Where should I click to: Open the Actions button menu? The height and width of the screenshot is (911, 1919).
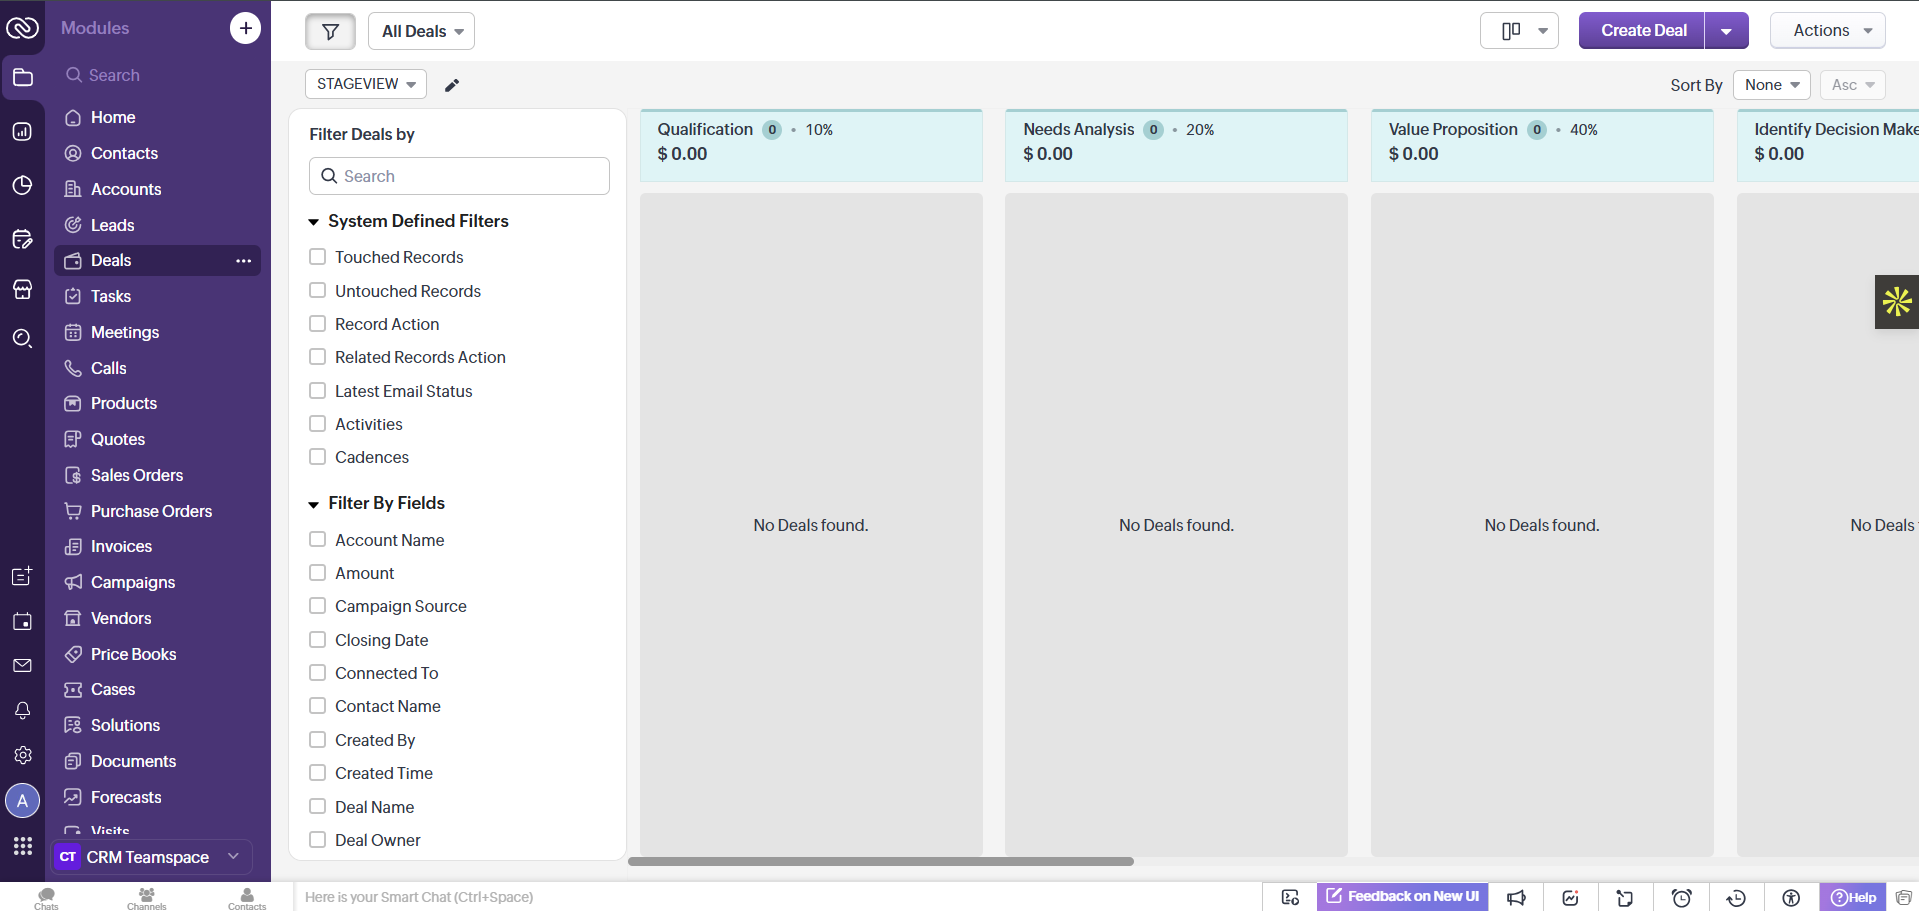coord(1827,31)
